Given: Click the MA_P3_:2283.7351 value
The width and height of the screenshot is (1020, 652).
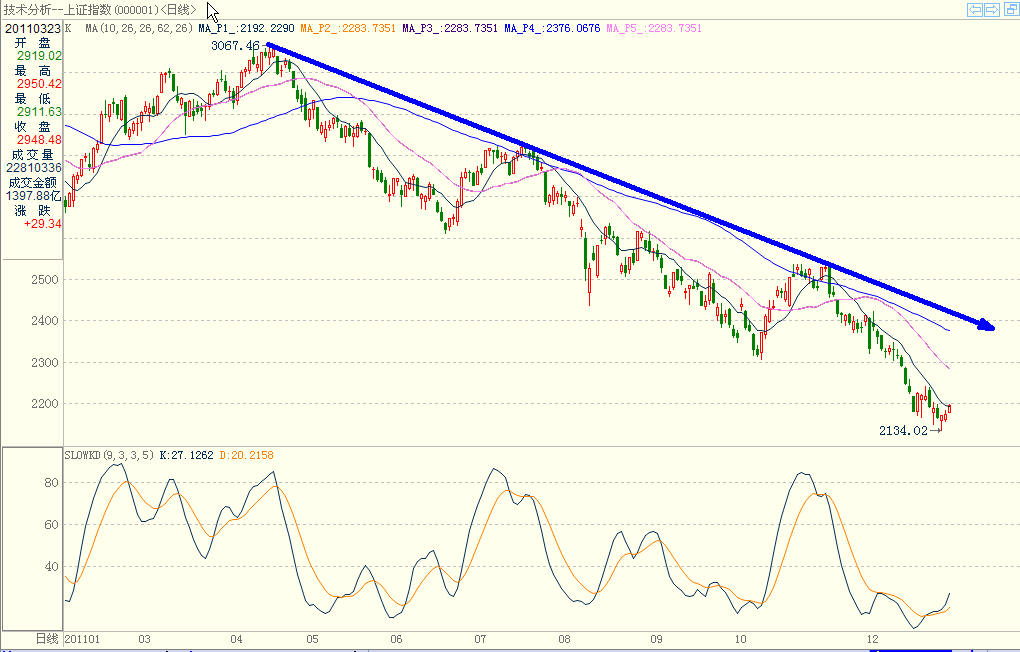Looking at the screenshot, I should [450, 29].
